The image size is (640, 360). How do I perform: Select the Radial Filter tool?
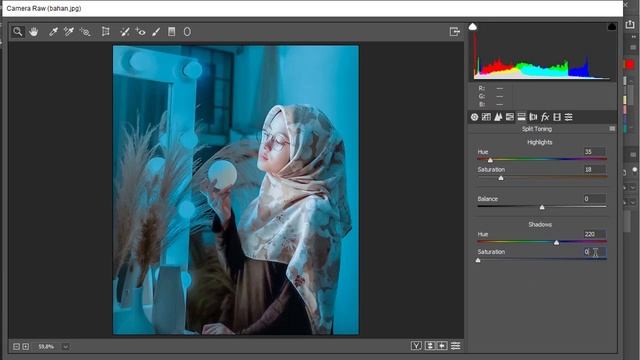click(x=187, y=31)
